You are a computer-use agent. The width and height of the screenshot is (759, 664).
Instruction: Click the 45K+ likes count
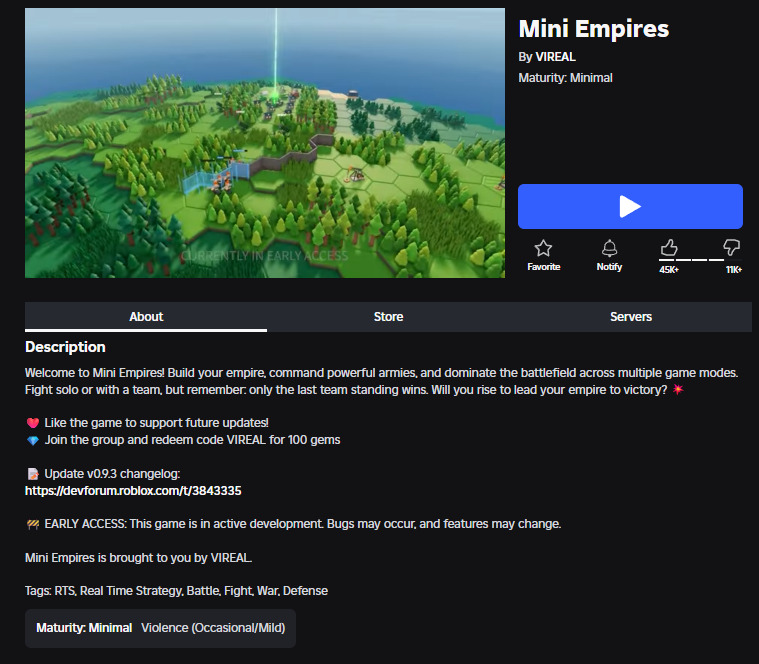[669, 270]
